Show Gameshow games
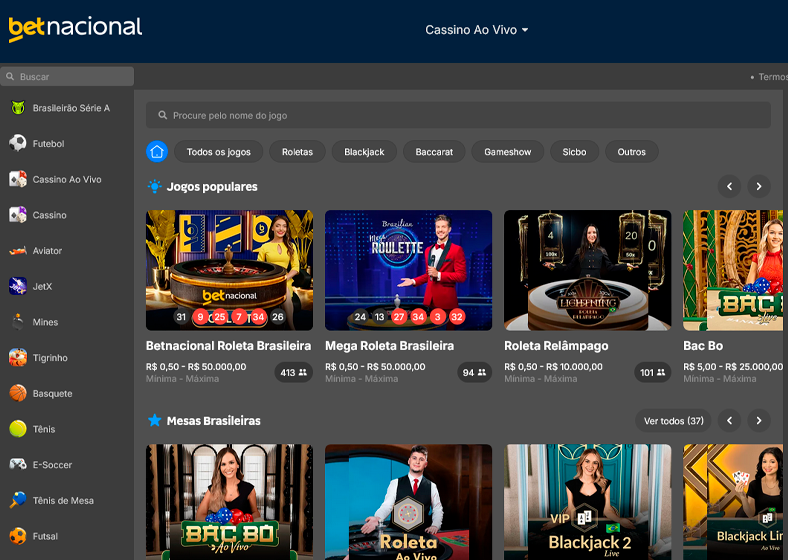The width and height of the screenshot is (788, 560). (x=508, y=152)
